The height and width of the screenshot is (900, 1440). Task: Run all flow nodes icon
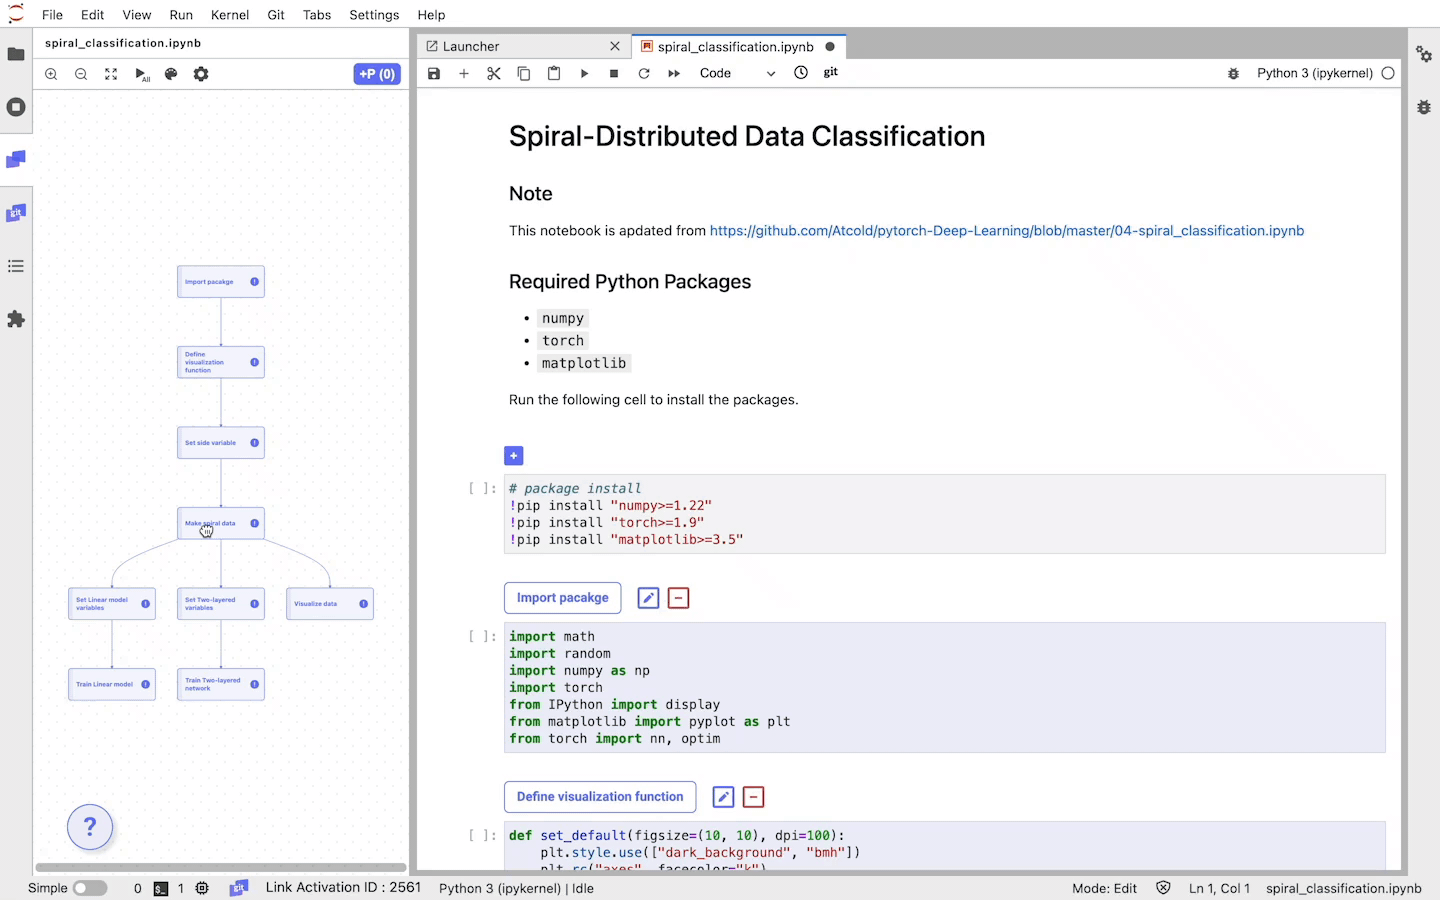(x=141, y=74)
